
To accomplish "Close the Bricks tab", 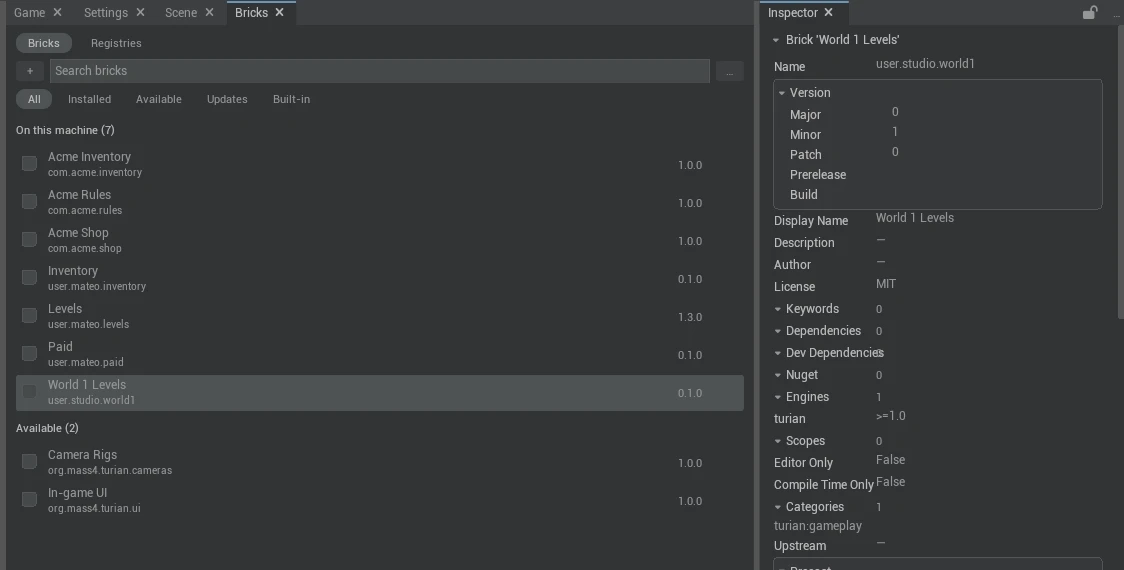I will (x=280, y=12).
